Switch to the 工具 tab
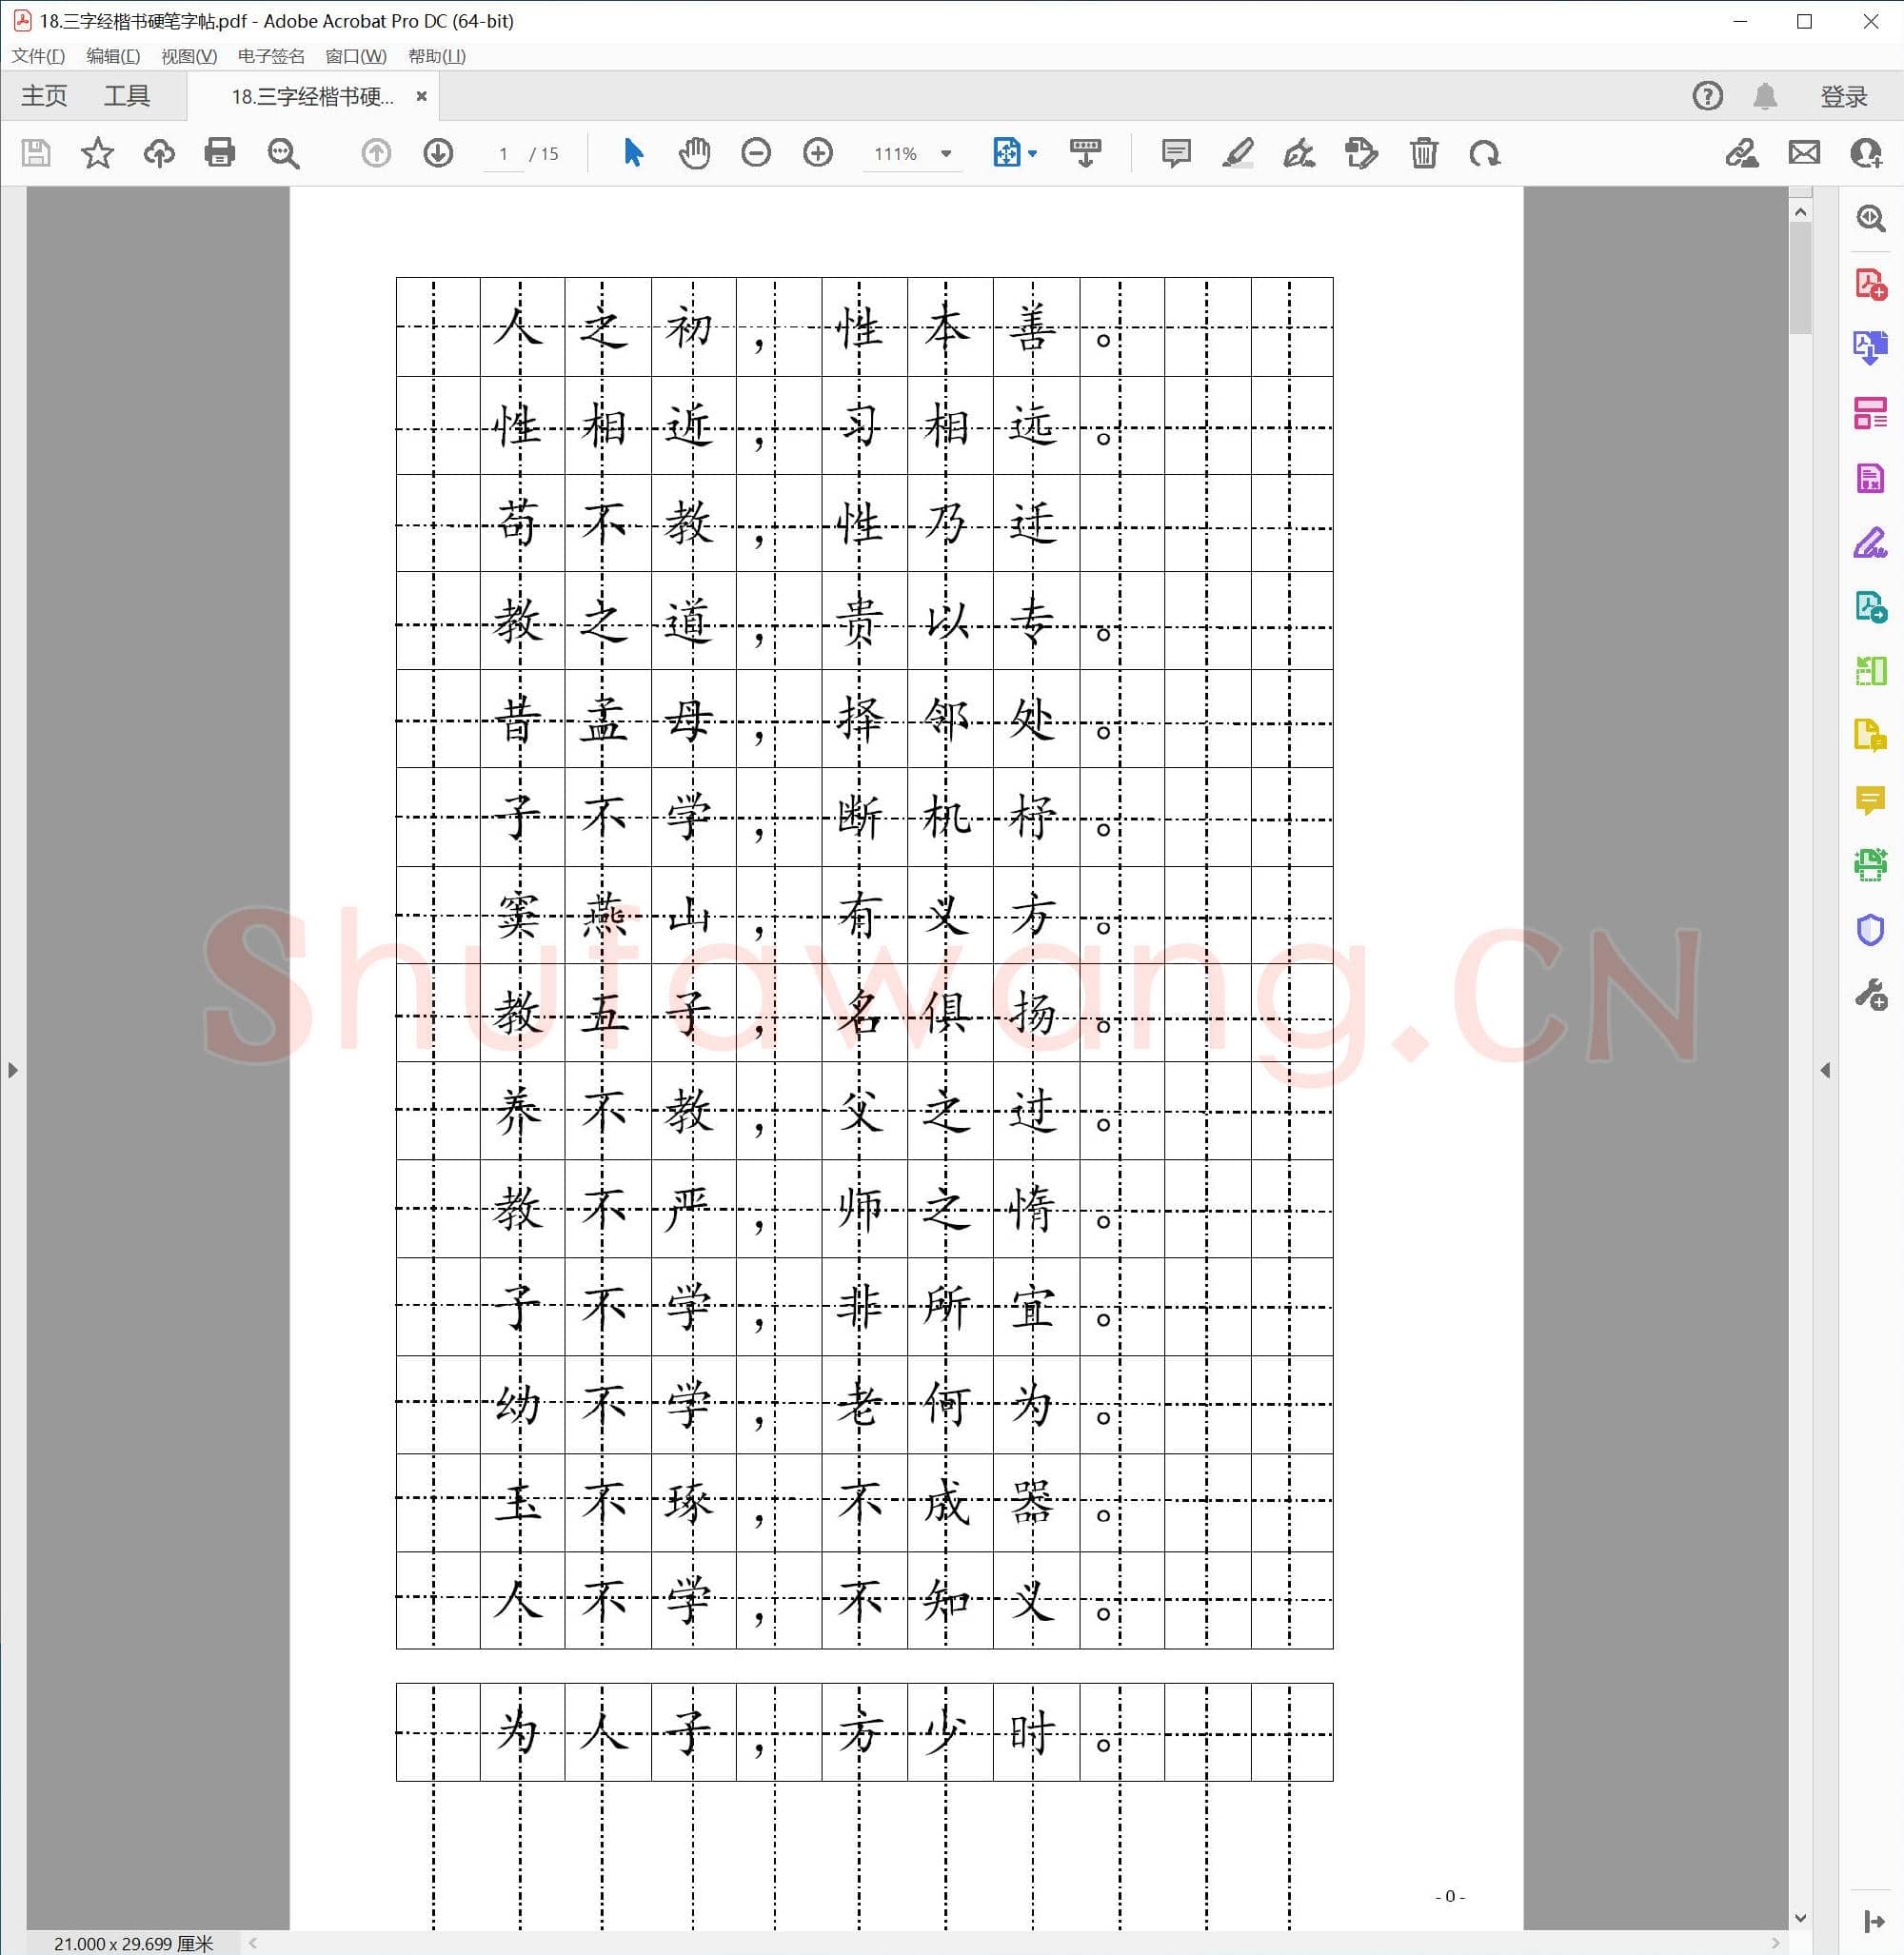Image resolution: width=1904 pixels, height=1955 pixels. click(128, 95)
